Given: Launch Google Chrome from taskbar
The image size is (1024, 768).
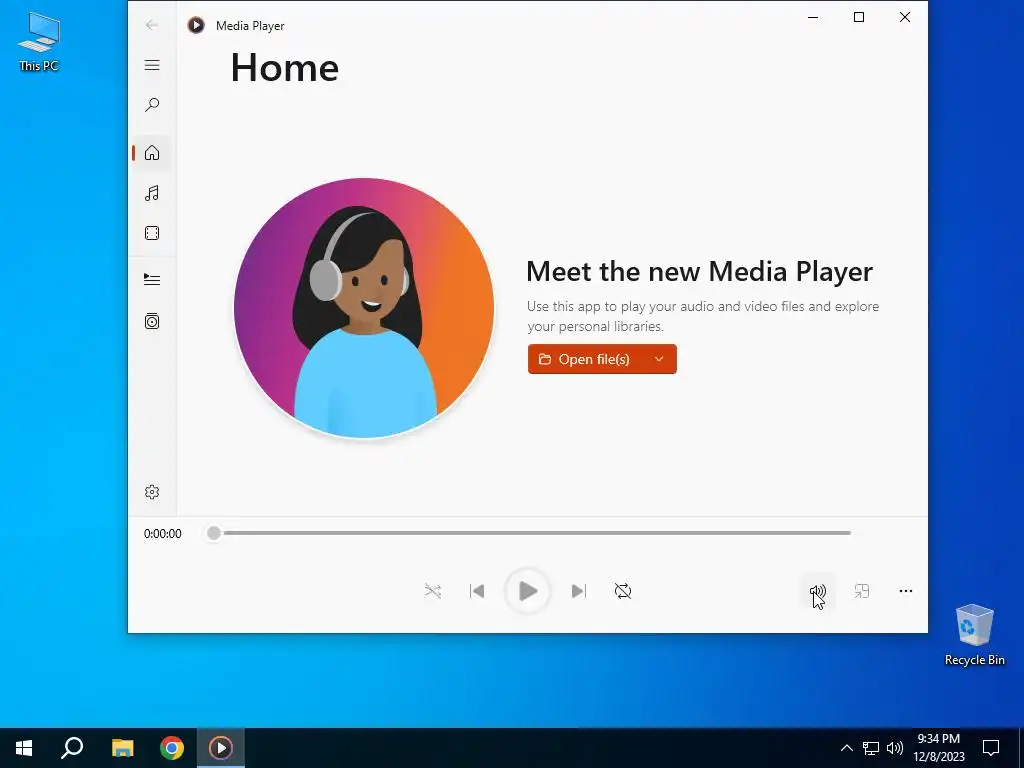Looking at the screenshot, I should click(x=172, y=748).
